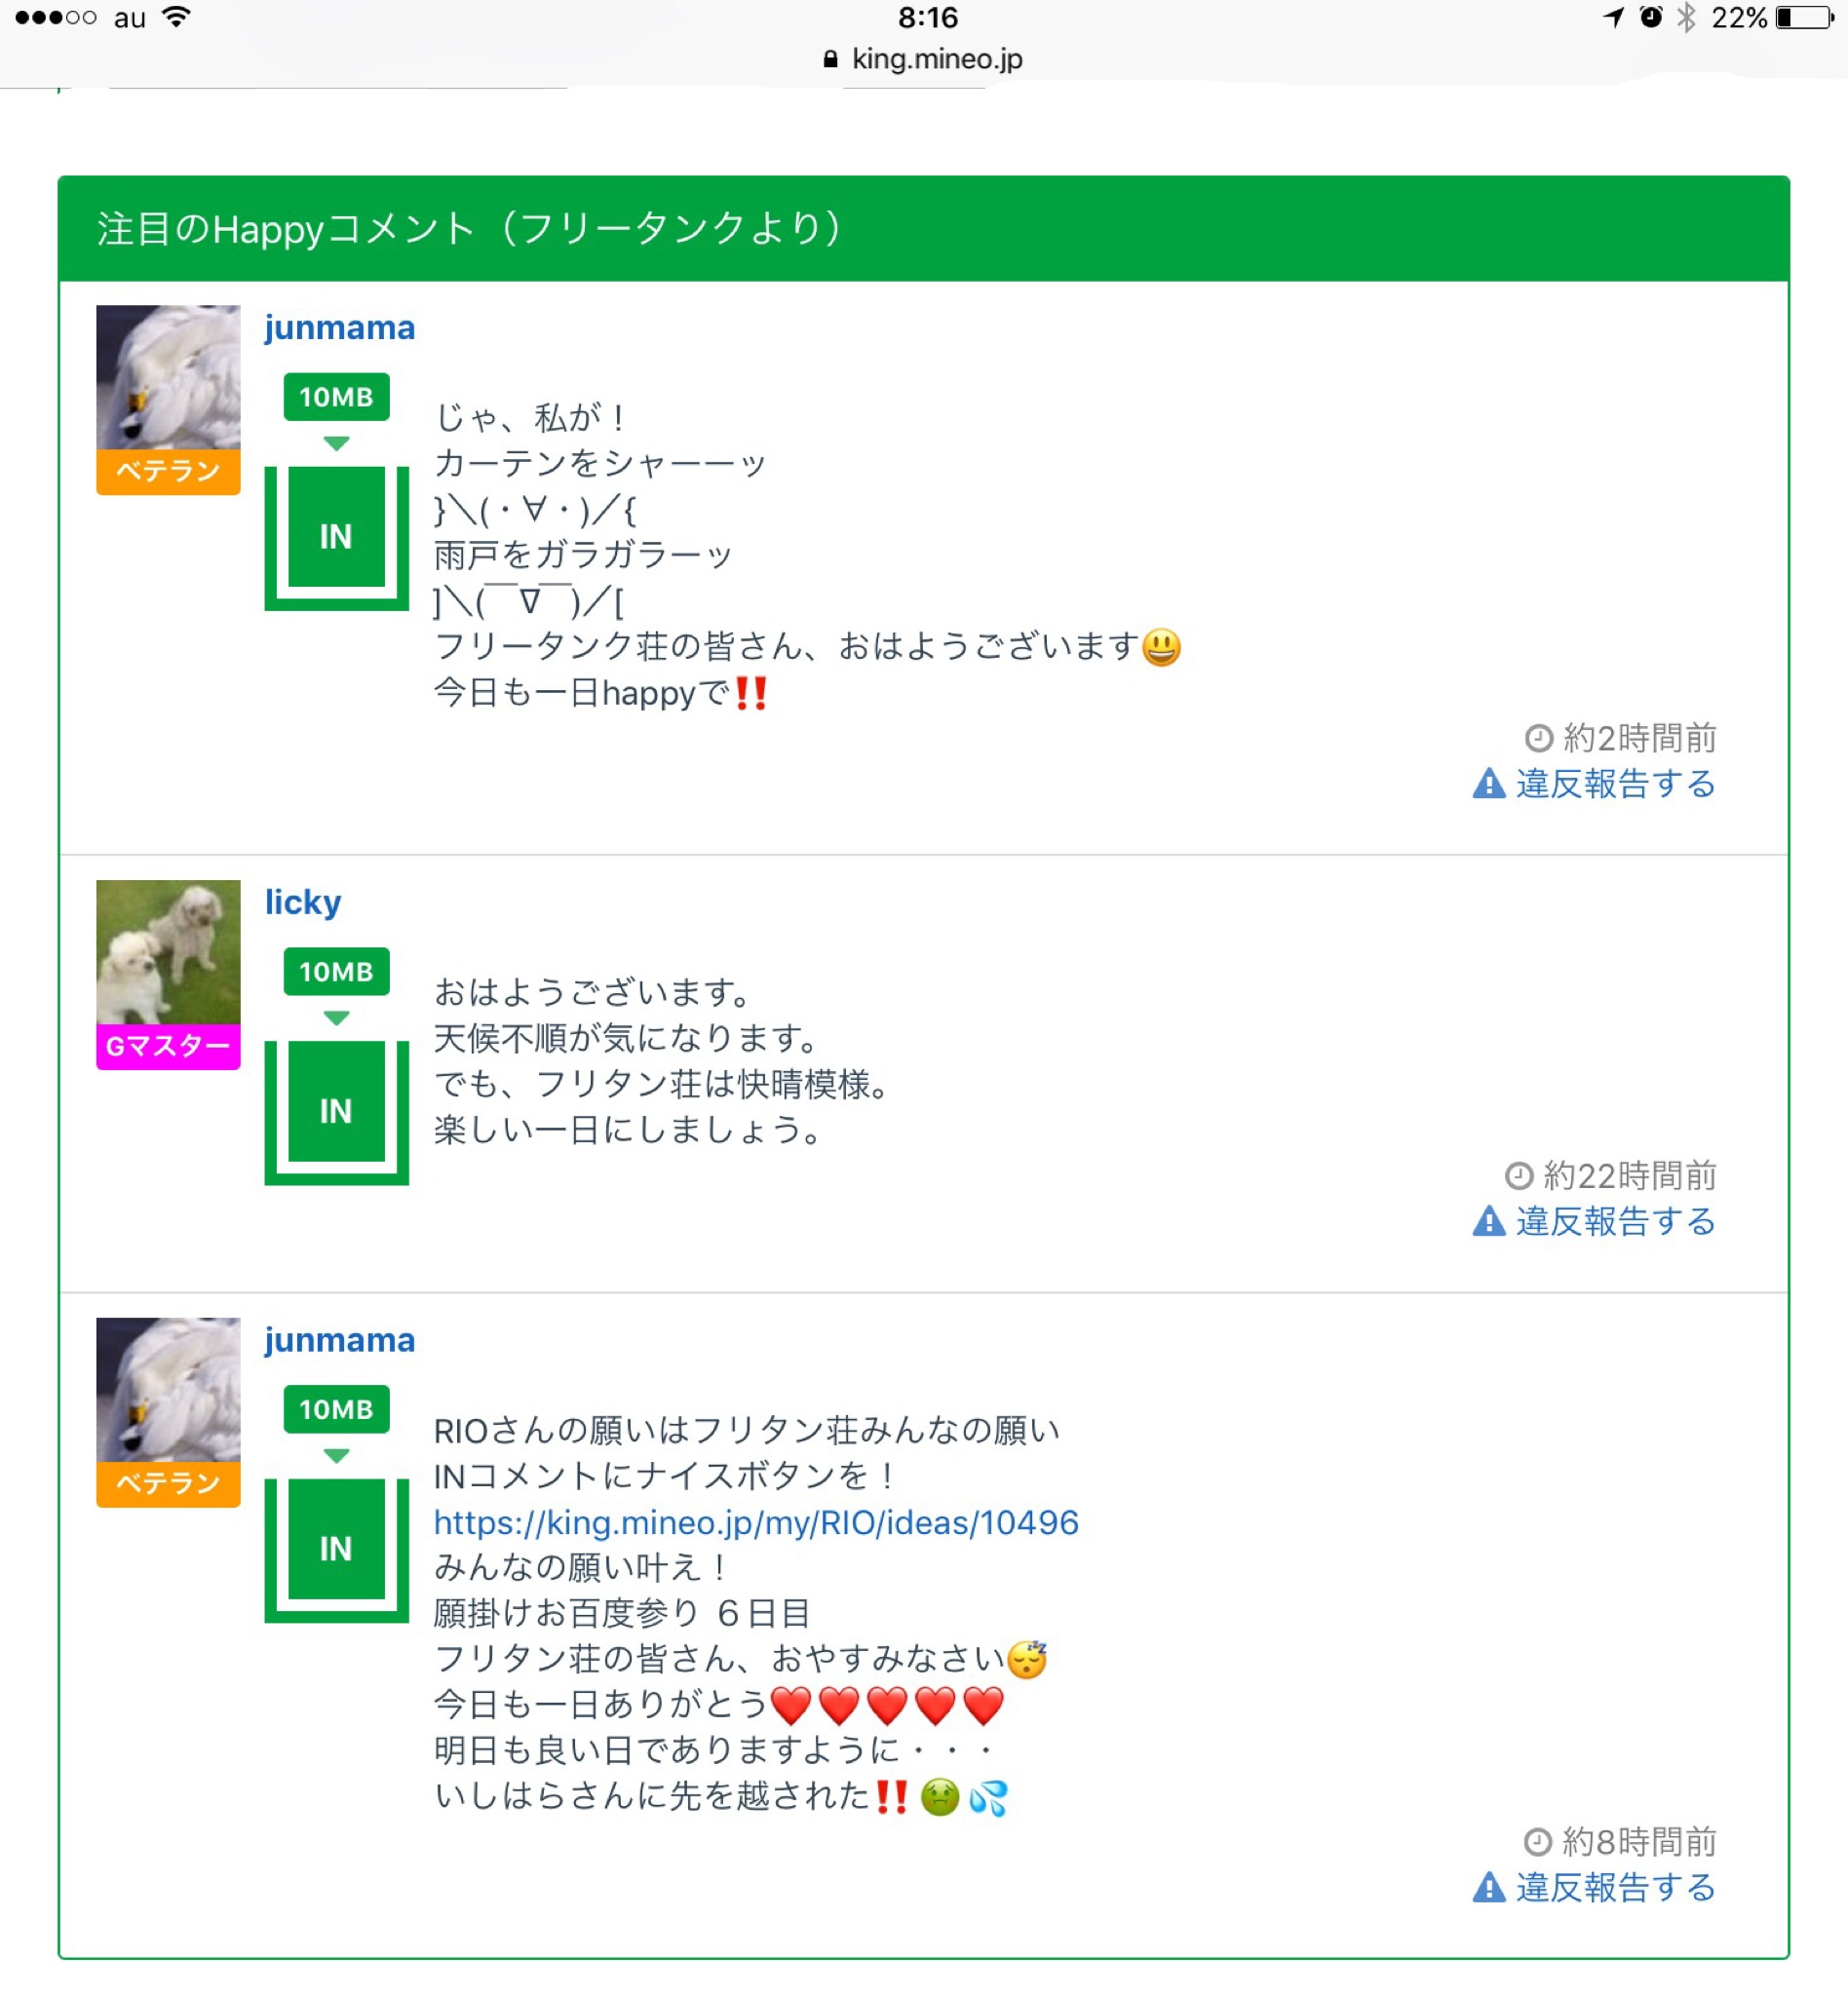Open the king.mineo.jp/my/RIO/ideas/10496 link
This screenshot has height=1996, width=1848.
[756, 1522]
